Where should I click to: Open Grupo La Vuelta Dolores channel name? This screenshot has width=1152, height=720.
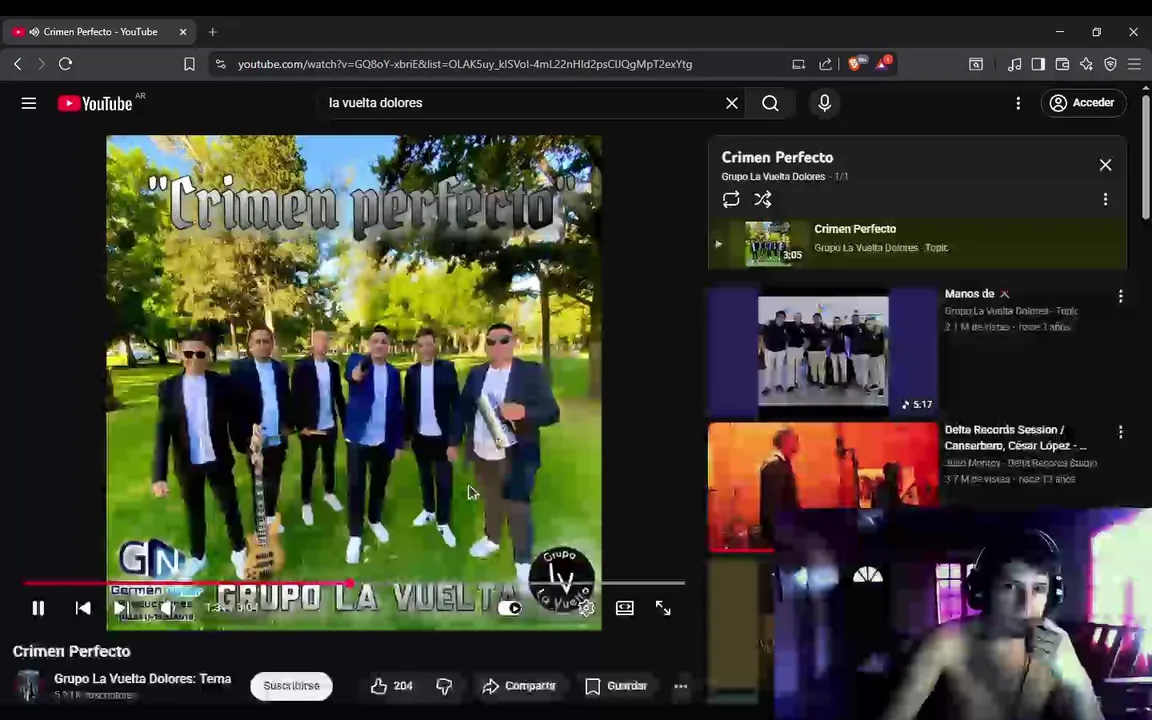[143, 679]
